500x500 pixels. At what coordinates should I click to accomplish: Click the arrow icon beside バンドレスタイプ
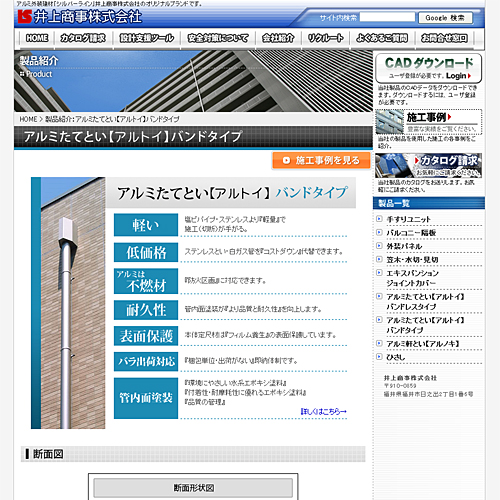click(x=379, y=296)
